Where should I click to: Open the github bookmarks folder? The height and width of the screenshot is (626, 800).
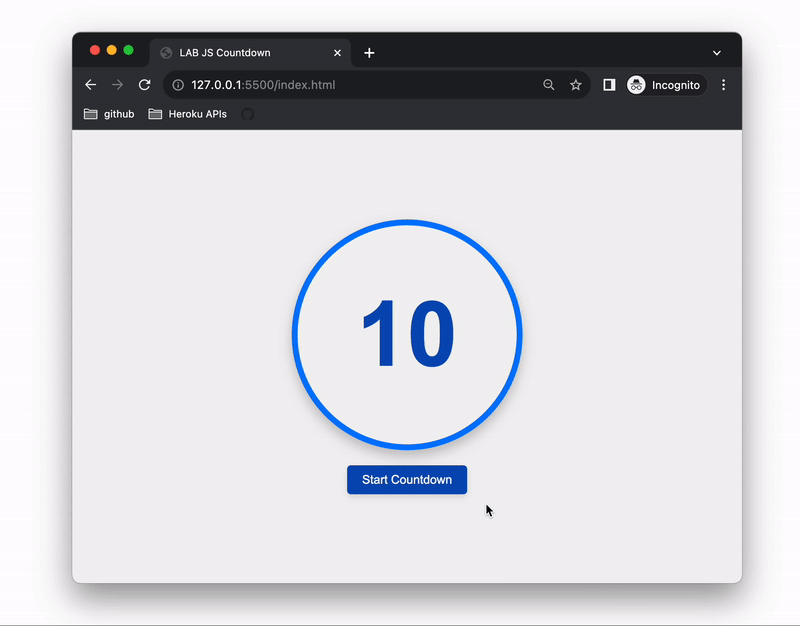(x=109, y=114)
